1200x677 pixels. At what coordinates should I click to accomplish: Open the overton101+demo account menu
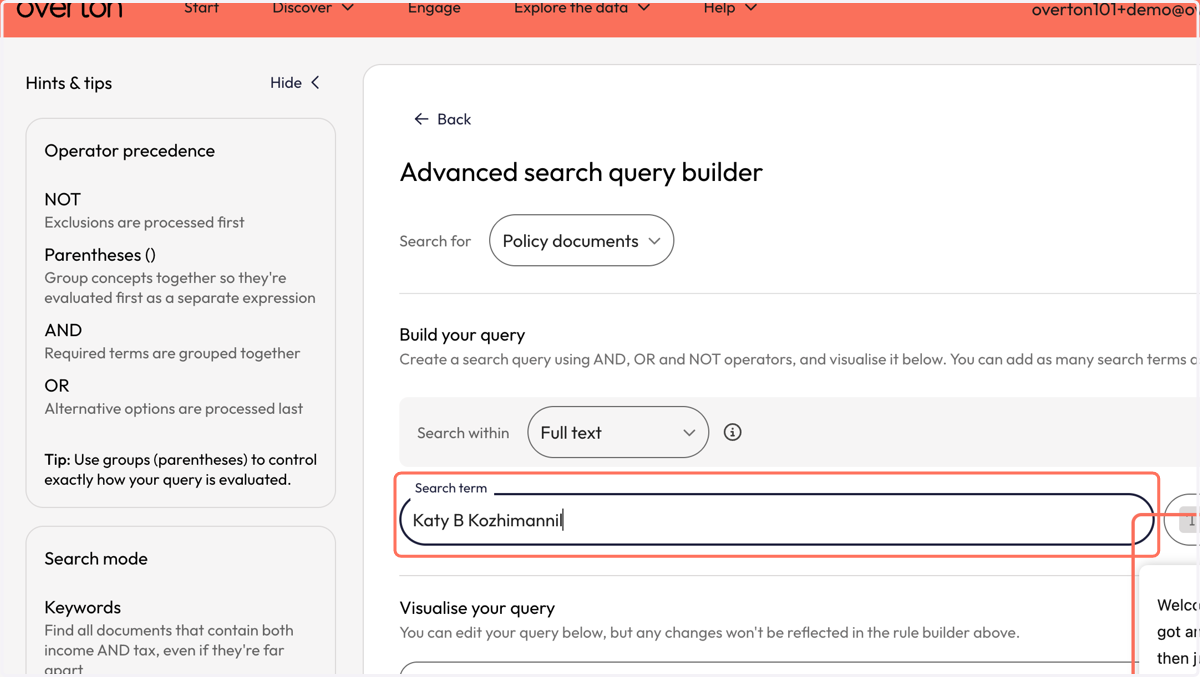click(x=1115, y=10)
